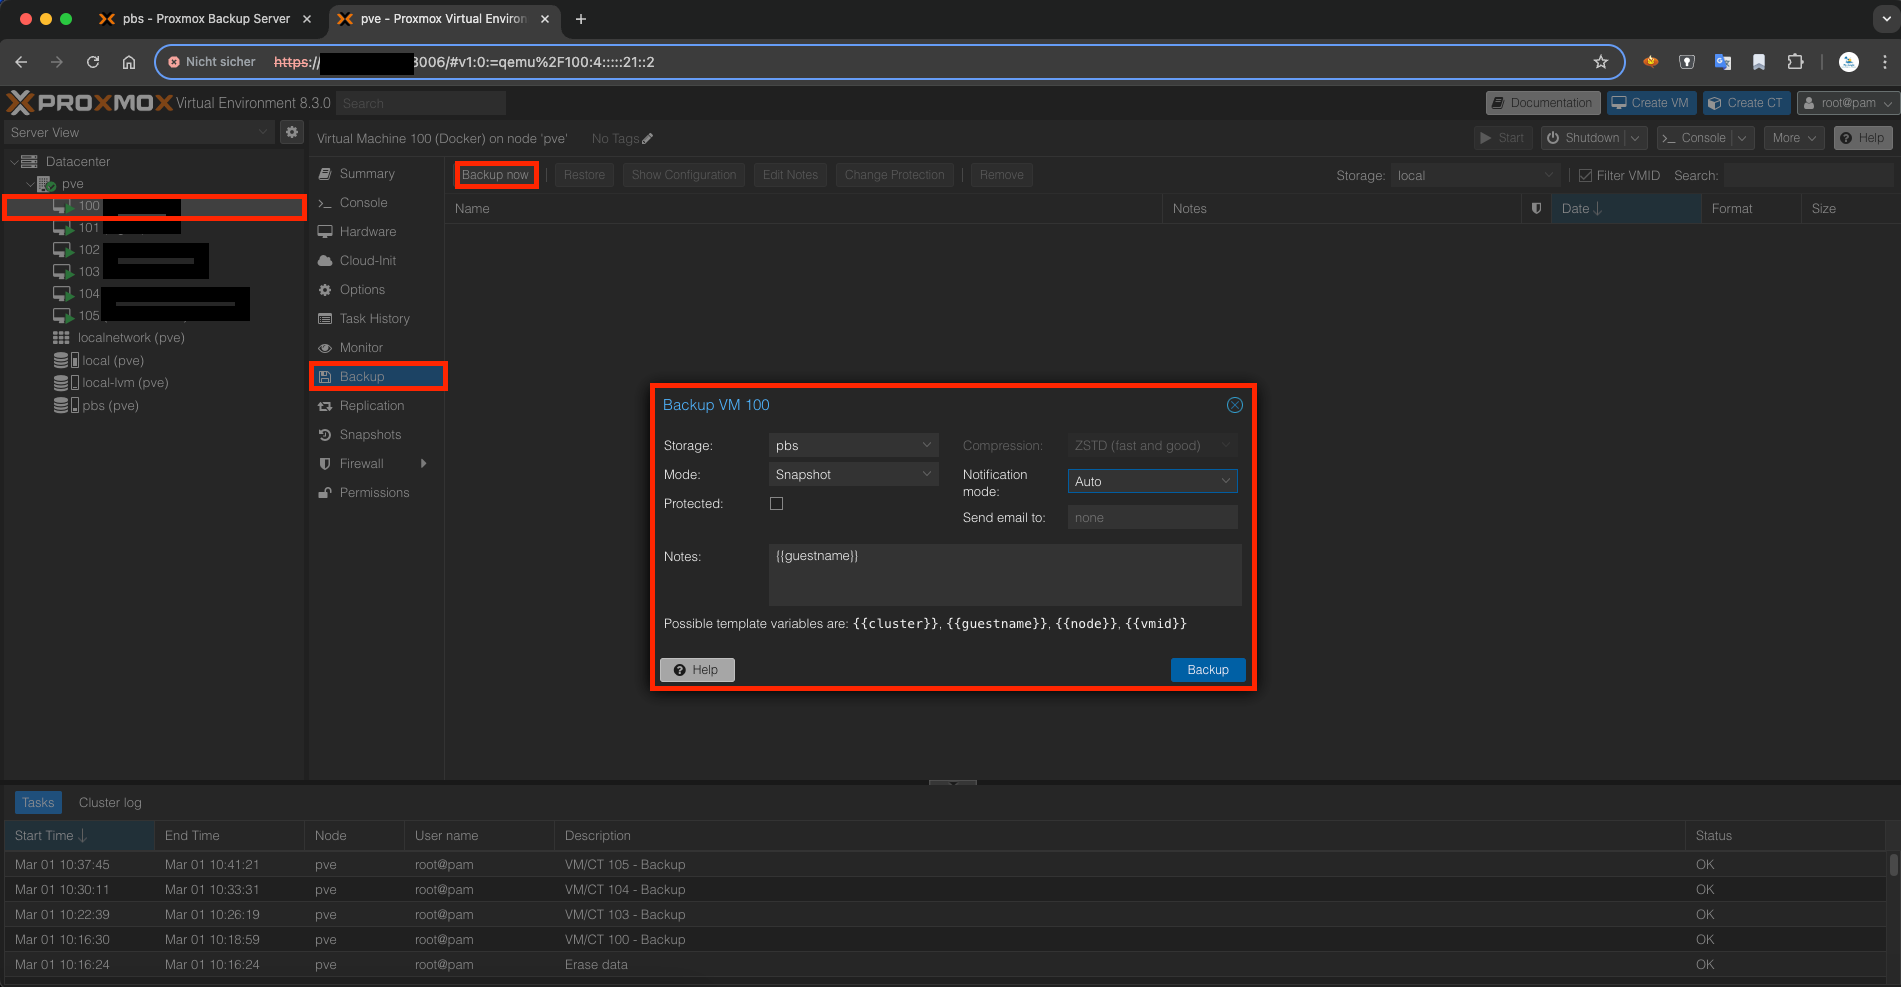This screenshot has height=987, width=1901.
Task: Open the Permissions panel
Action: tap(375, 492)
